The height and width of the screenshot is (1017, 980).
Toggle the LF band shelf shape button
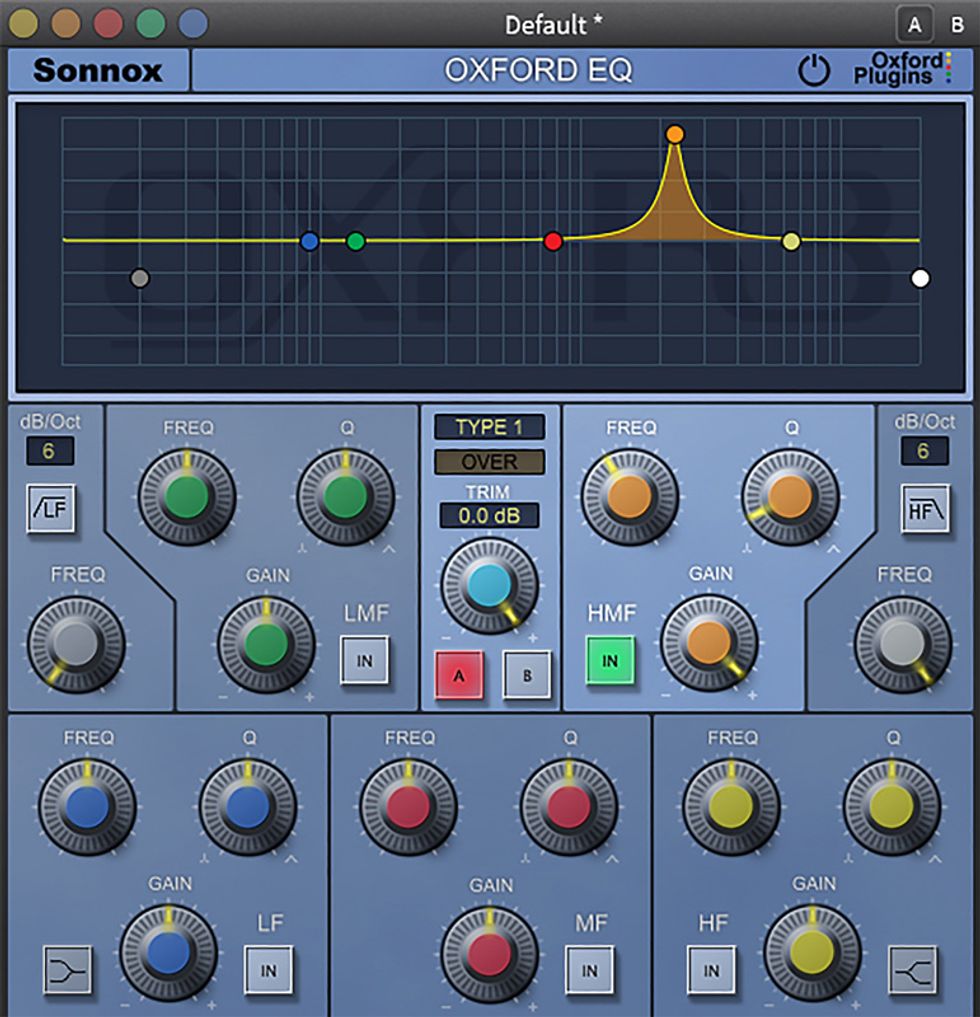[x=67, y=970]
